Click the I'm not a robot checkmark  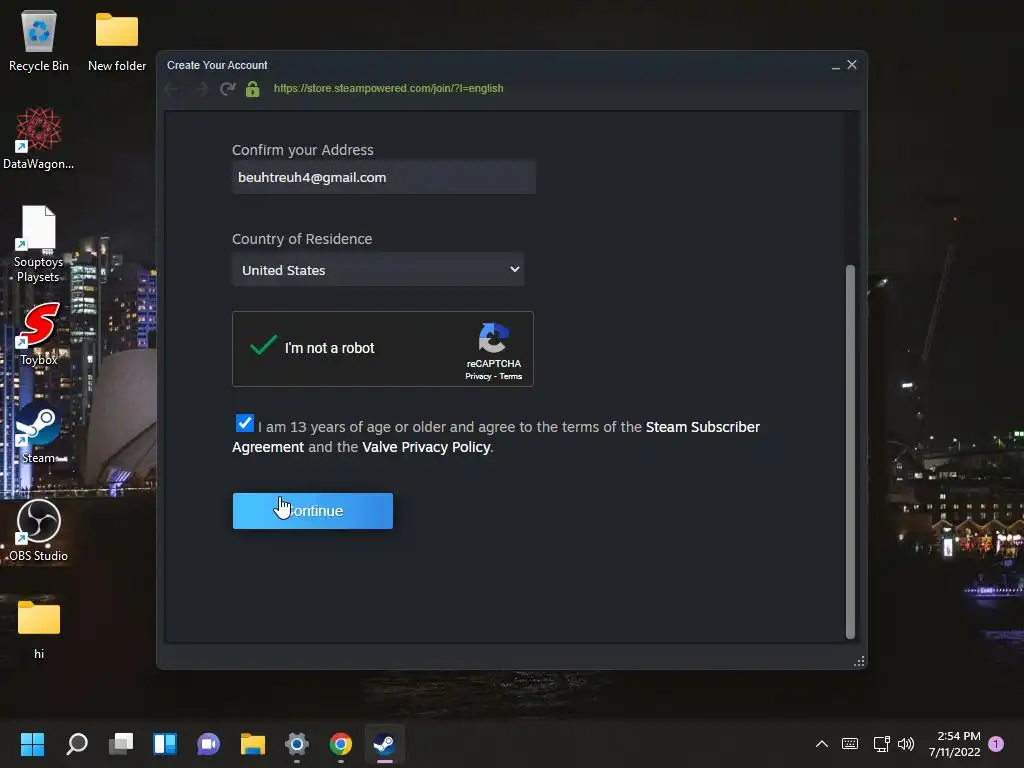pos(263,345)
